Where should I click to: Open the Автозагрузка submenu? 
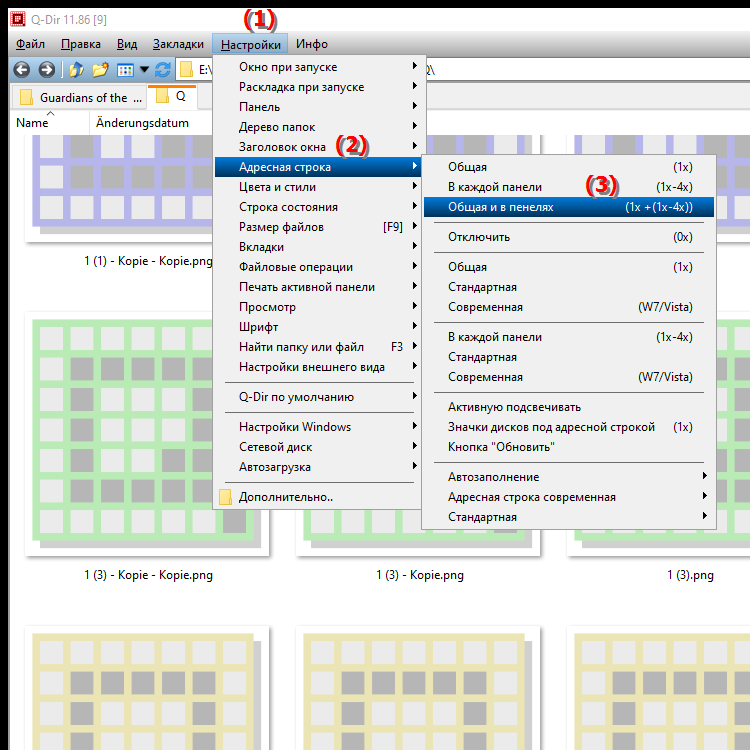pyautogui.click(x=318, y=467)
